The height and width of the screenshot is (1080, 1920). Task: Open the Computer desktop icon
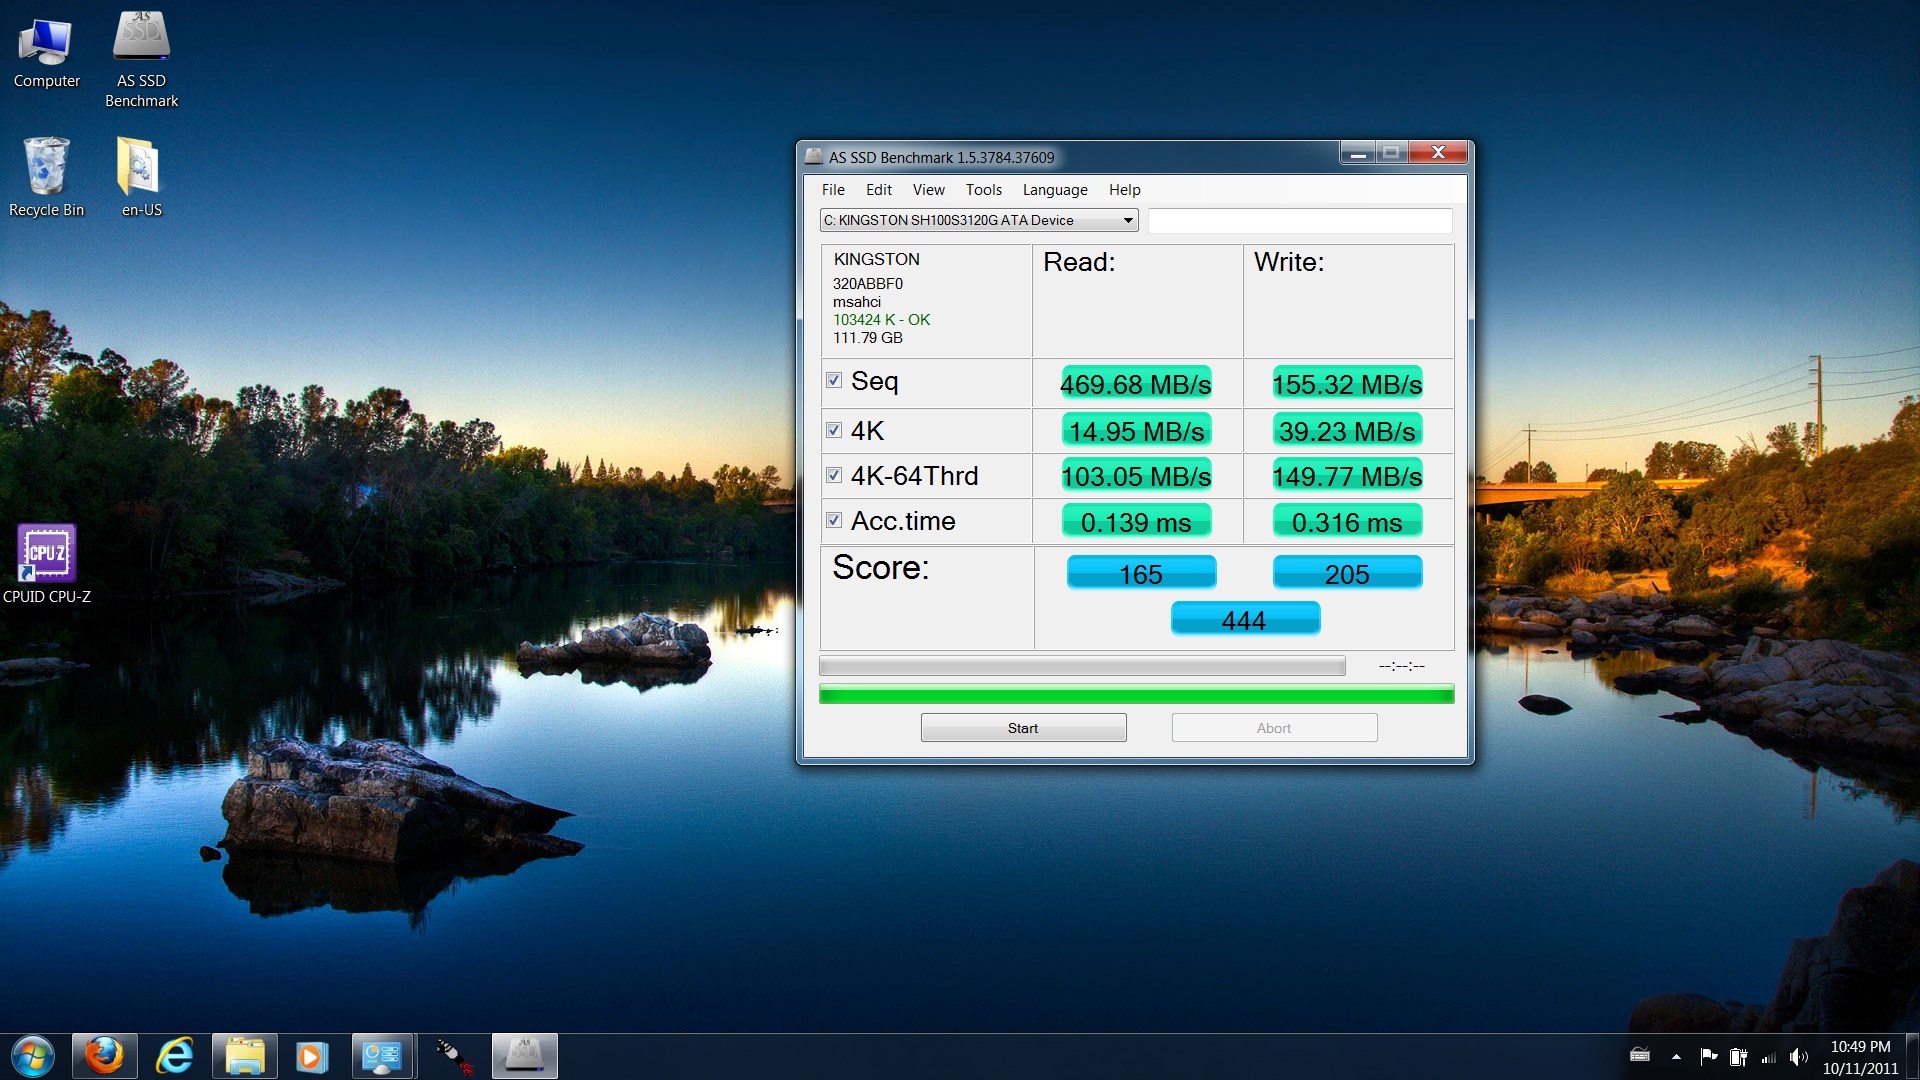coord(46,52)
